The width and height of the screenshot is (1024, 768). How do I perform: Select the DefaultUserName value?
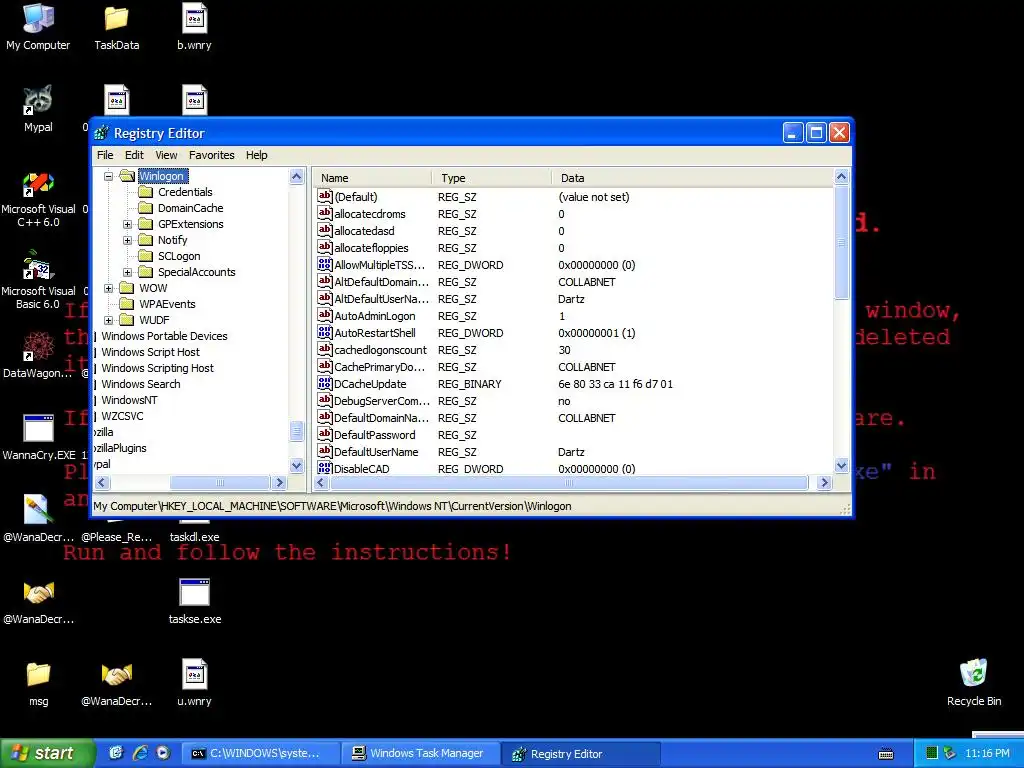(376, 452)
